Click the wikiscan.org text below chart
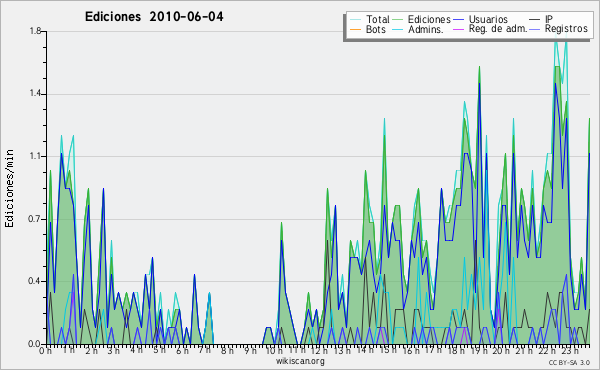This screenshot has width=600, height=370. pyautogui.click(x=300, y=361)
